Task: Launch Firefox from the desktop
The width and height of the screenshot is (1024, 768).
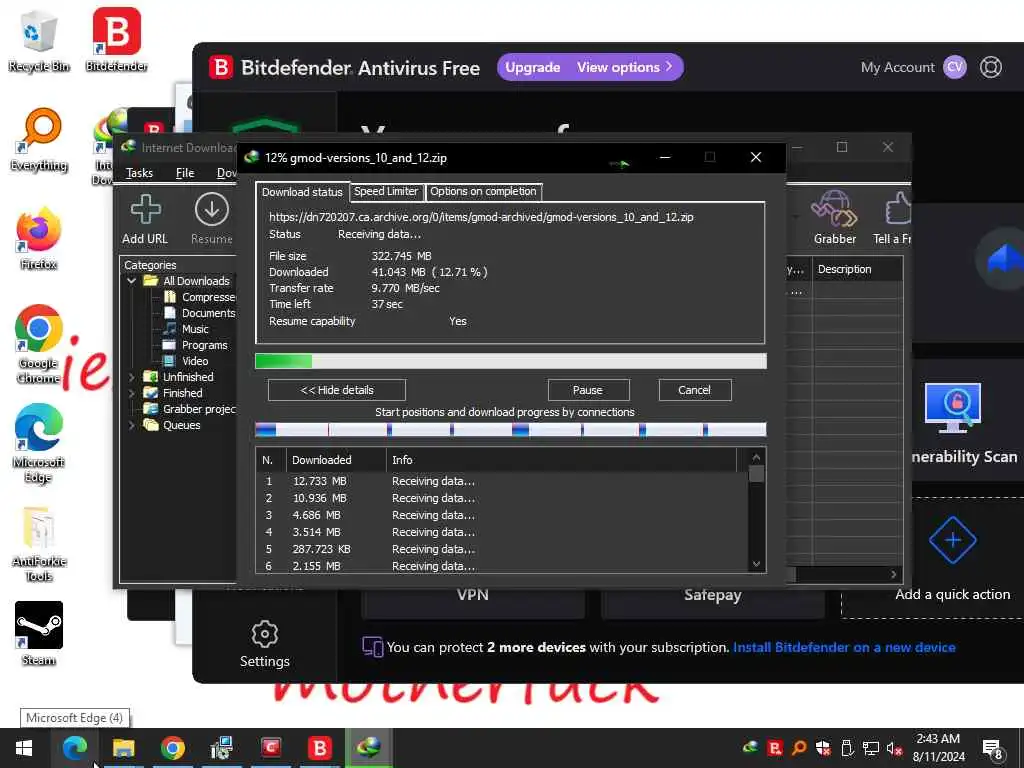Action: [39, 238]
